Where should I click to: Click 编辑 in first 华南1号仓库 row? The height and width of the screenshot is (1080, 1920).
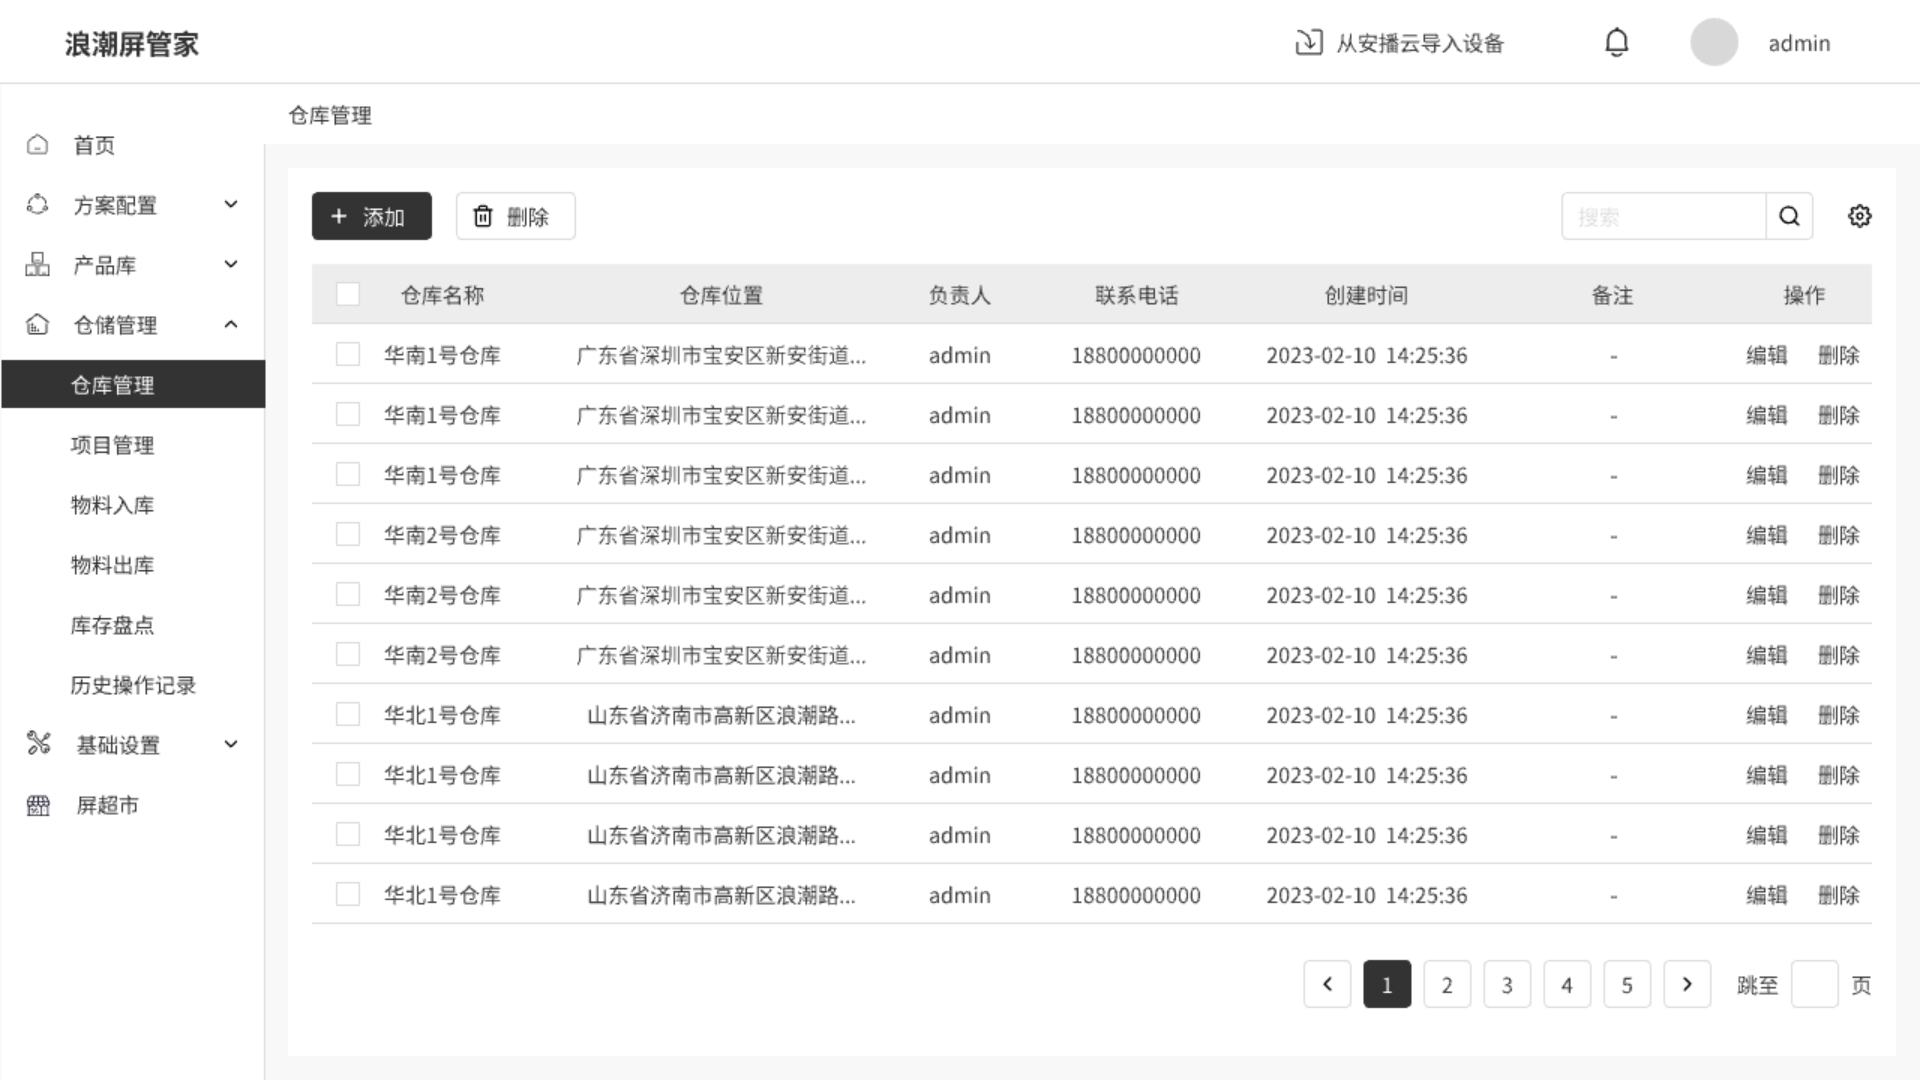[1766, 355]
